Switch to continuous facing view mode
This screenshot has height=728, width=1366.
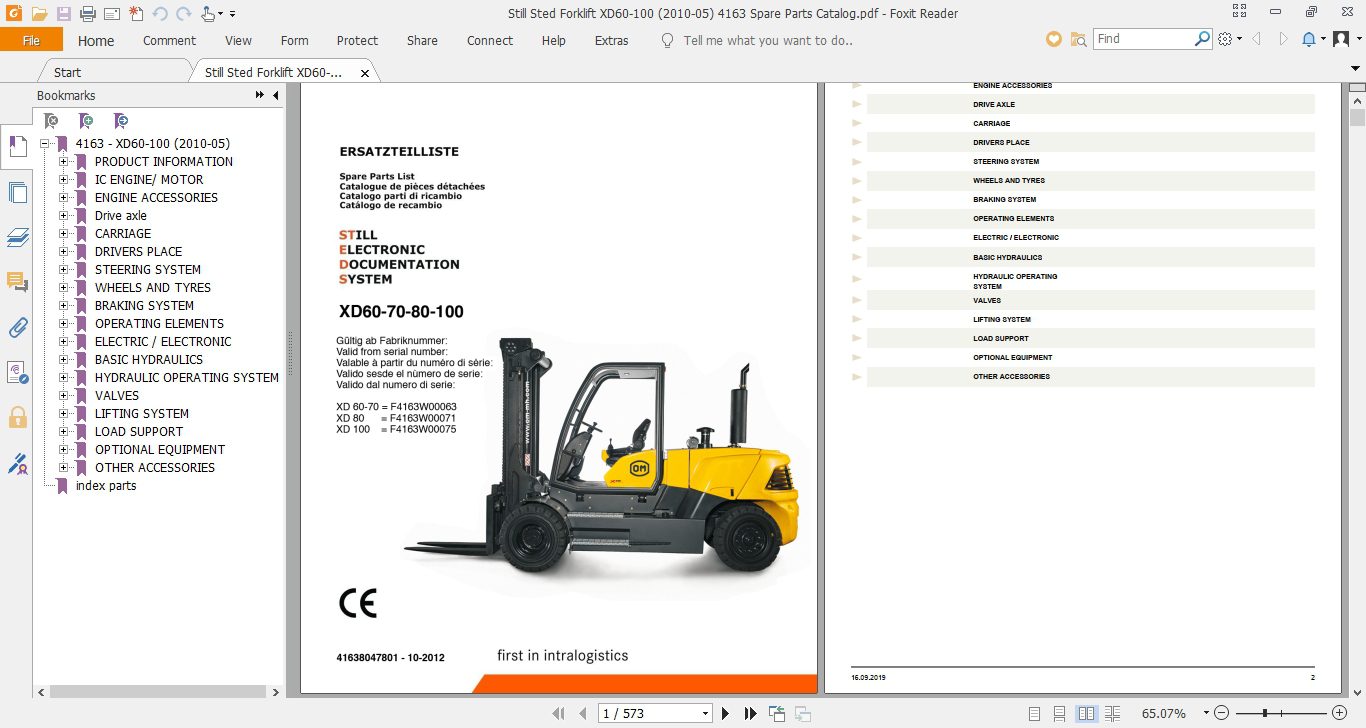click(1112, 713)
